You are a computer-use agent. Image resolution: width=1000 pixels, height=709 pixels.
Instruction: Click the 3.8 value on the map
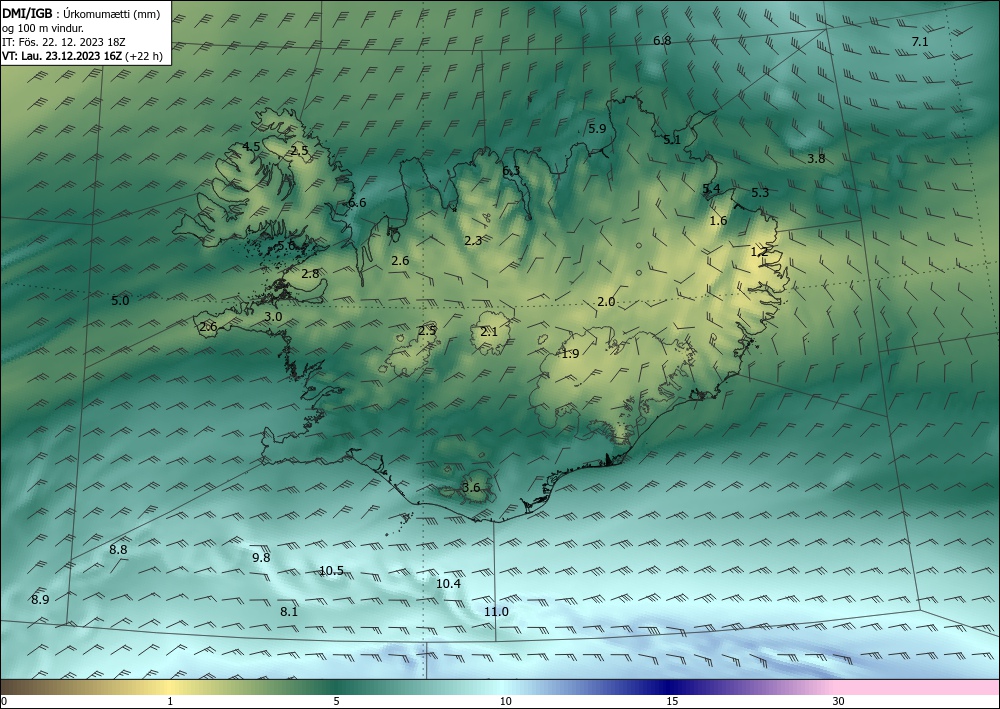(816, 159)
